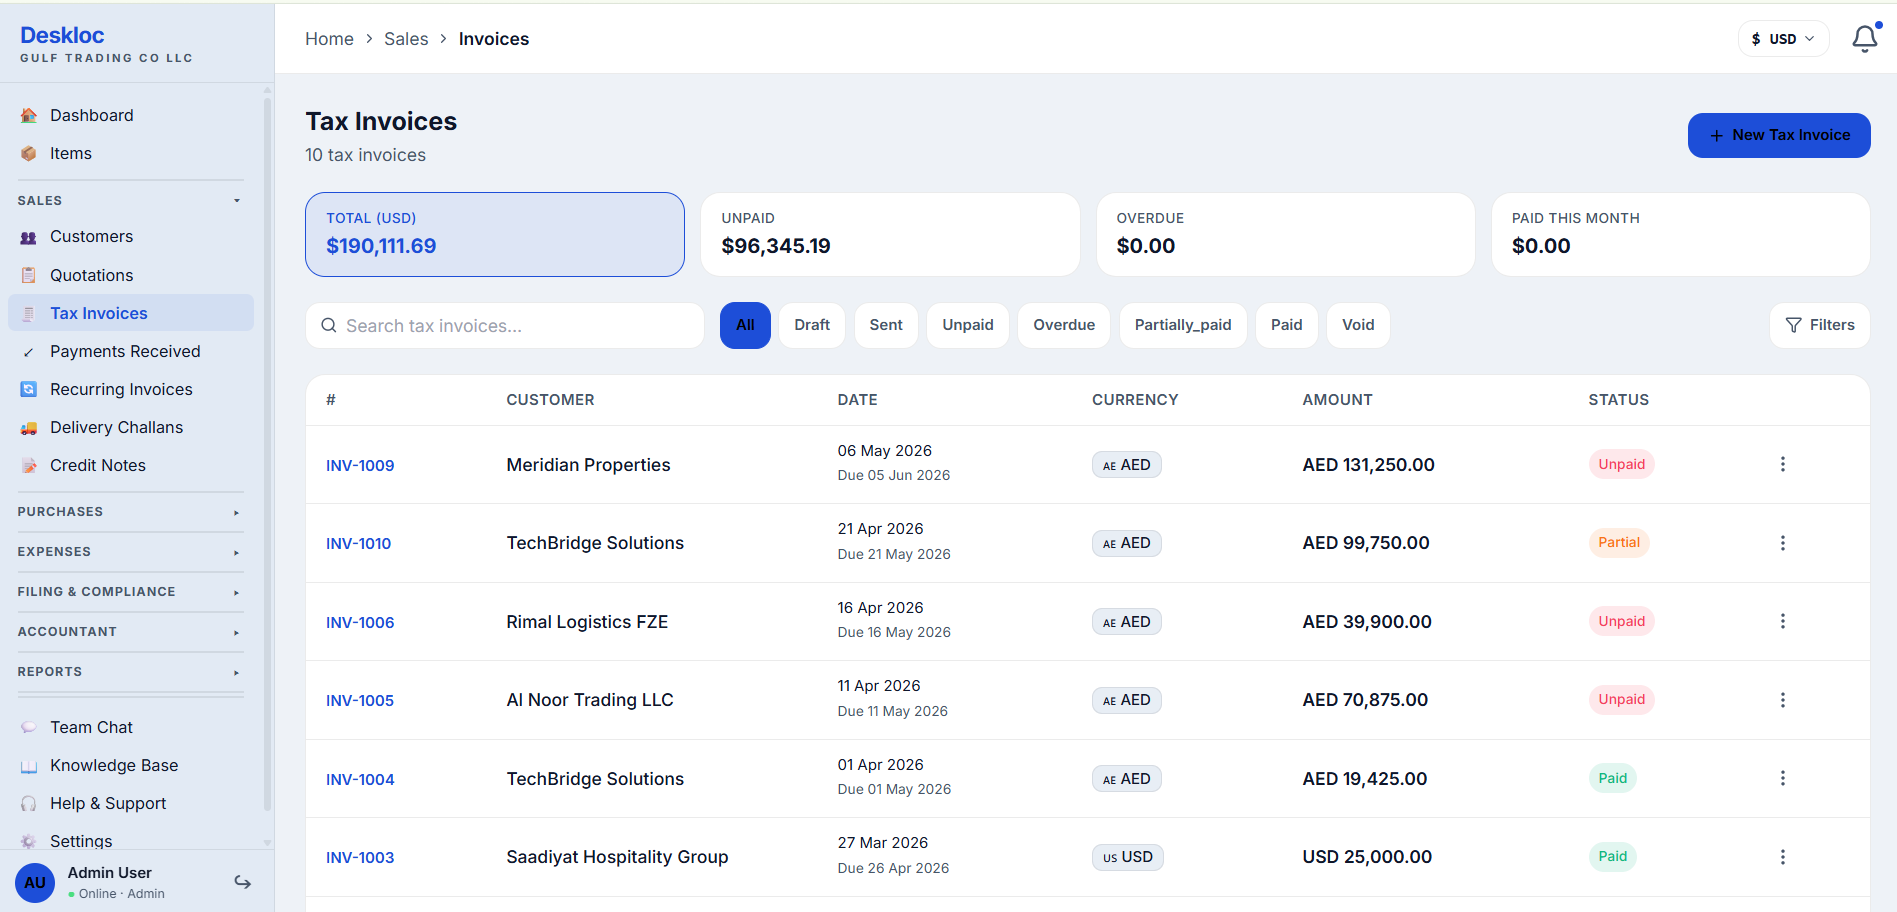Open invoice INV-1010
Screen dimensions: 1897x912
pyautogui.click(x=358, y=544)
